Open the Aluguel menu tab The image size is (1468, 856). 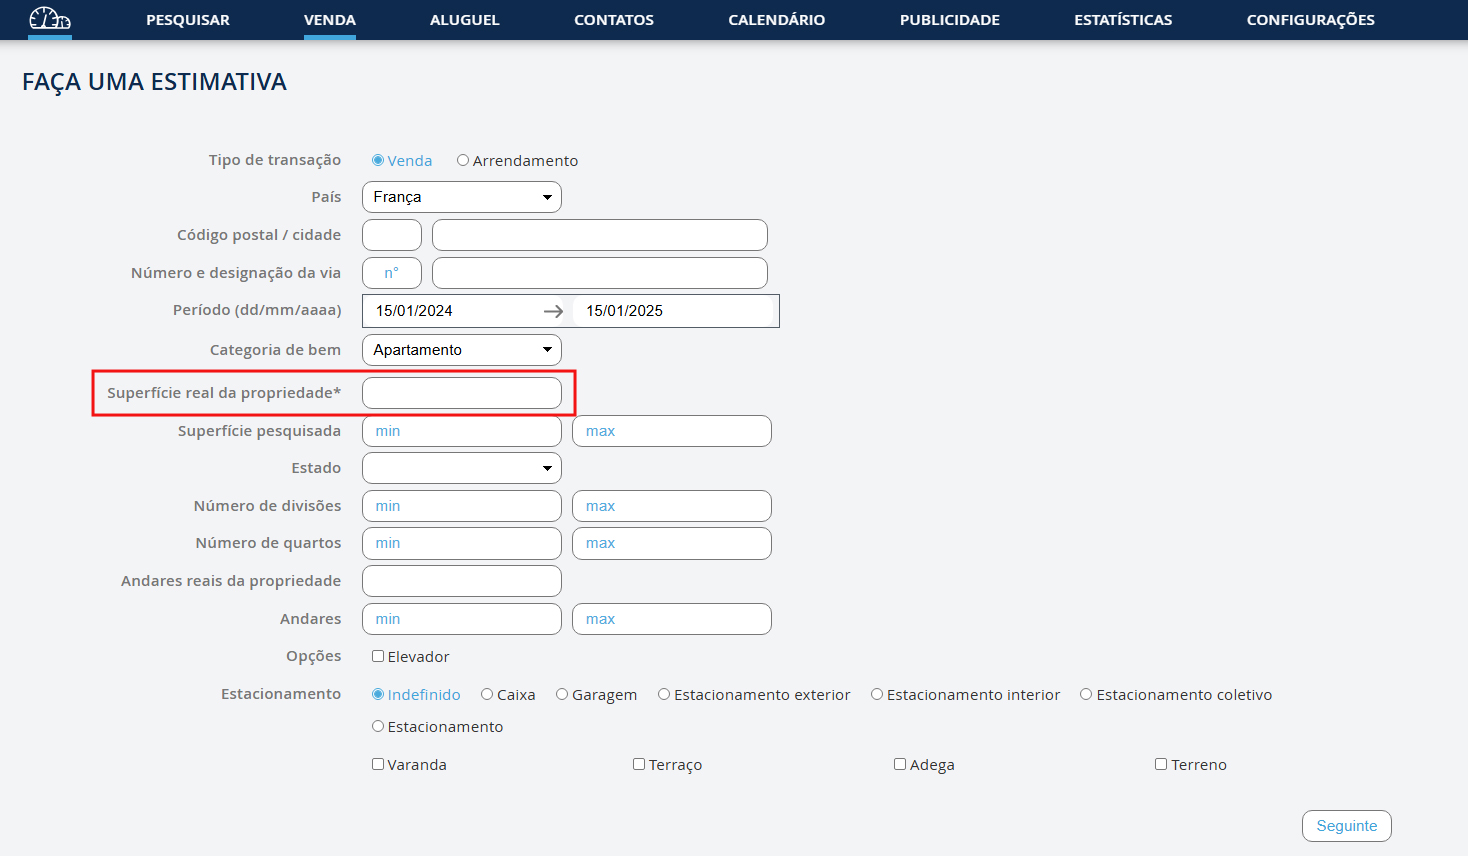[465, 20]
